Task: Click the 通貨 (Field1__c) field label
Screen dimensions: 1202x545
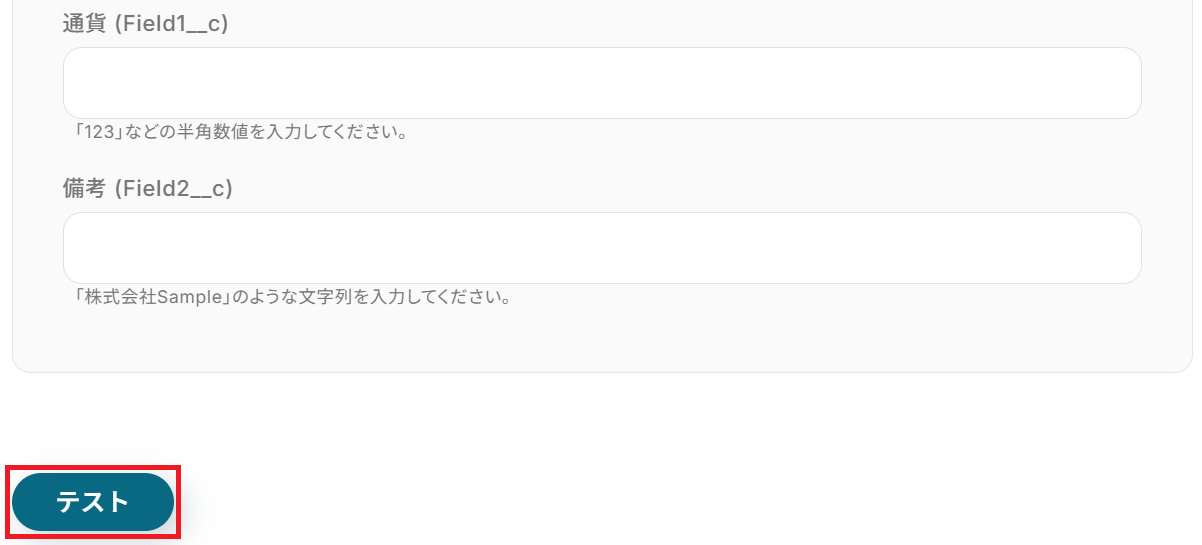Action: pyautogui.click(x=145, y=24)
